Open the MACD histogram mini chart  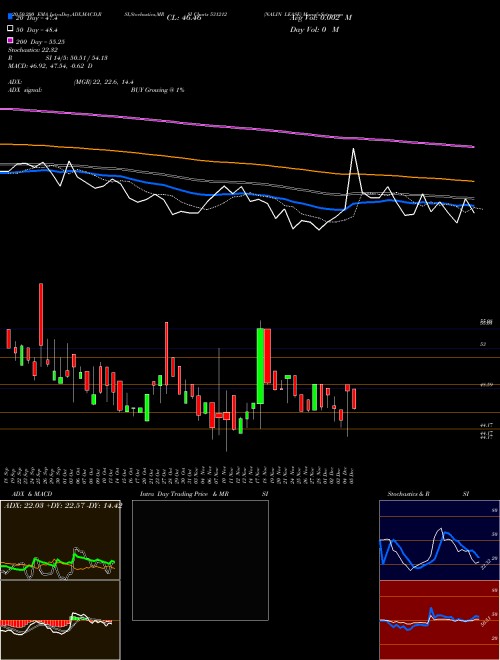click(60, 620)
